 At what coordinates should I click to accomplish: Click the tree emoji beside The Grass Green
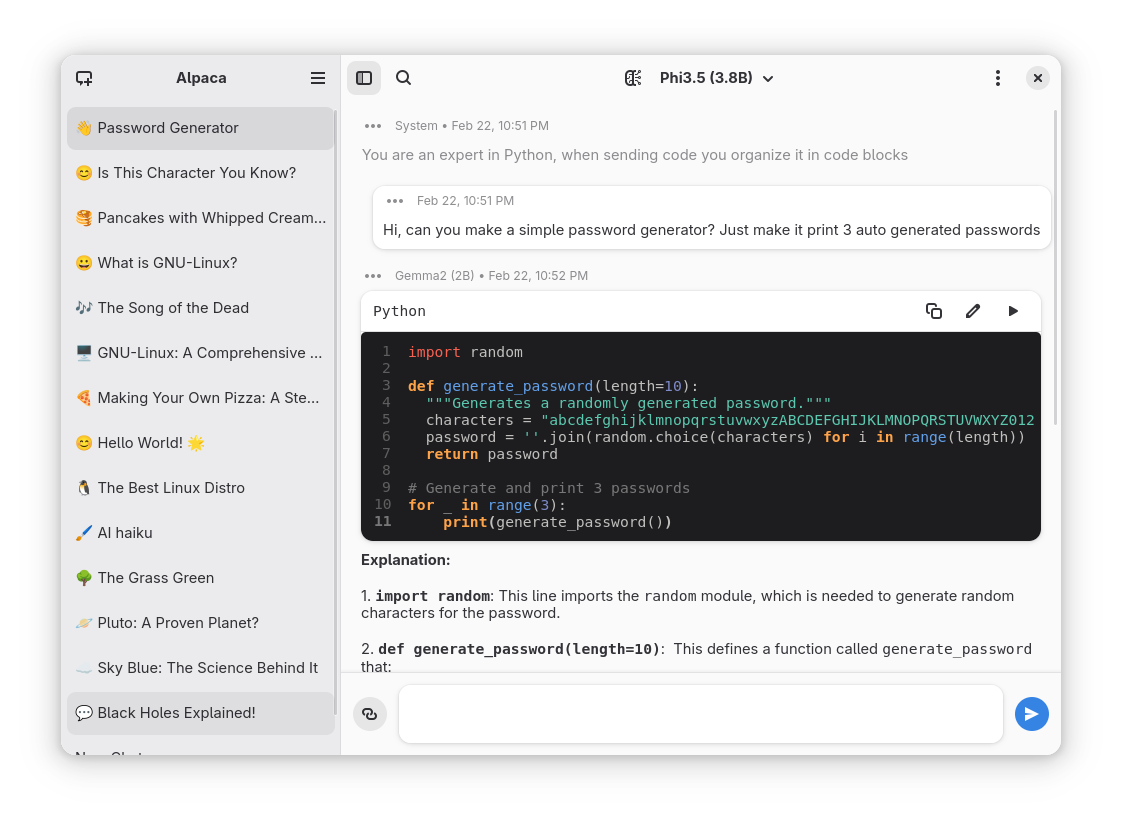(x=84, y=579)
